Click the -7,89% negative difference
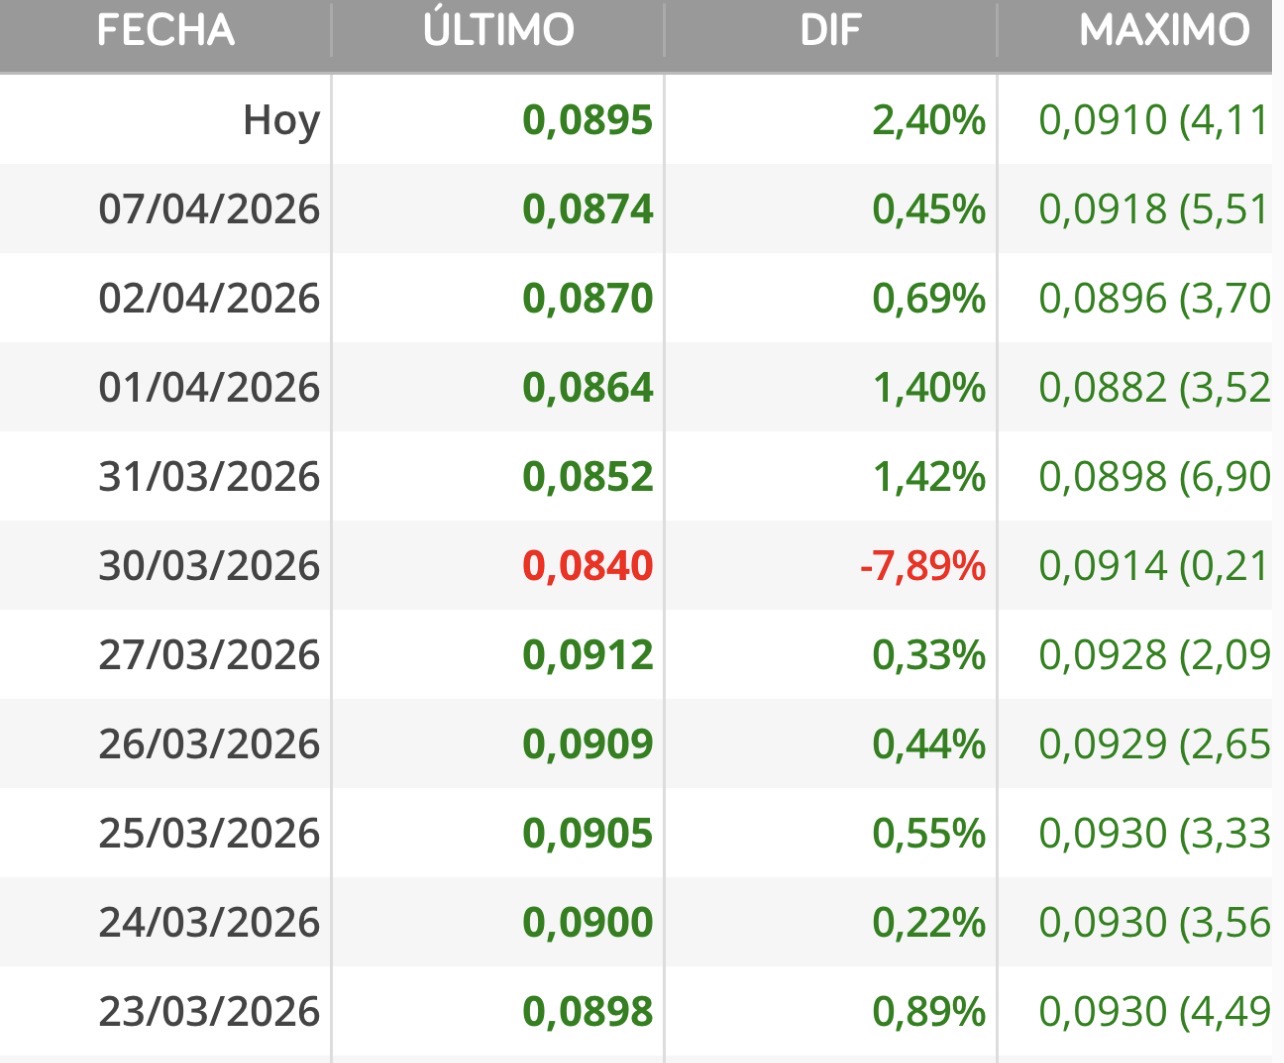 coord(922,566)
